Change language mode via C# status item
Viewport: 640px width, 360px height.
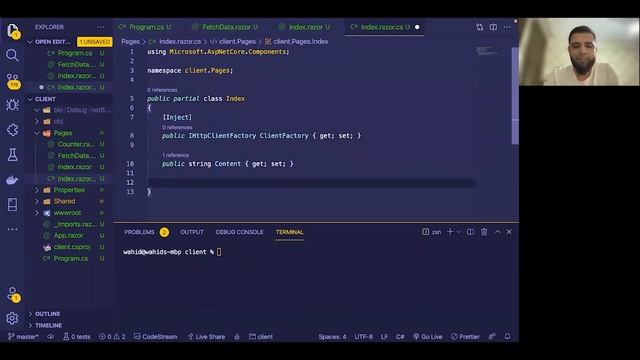(400, 336)
